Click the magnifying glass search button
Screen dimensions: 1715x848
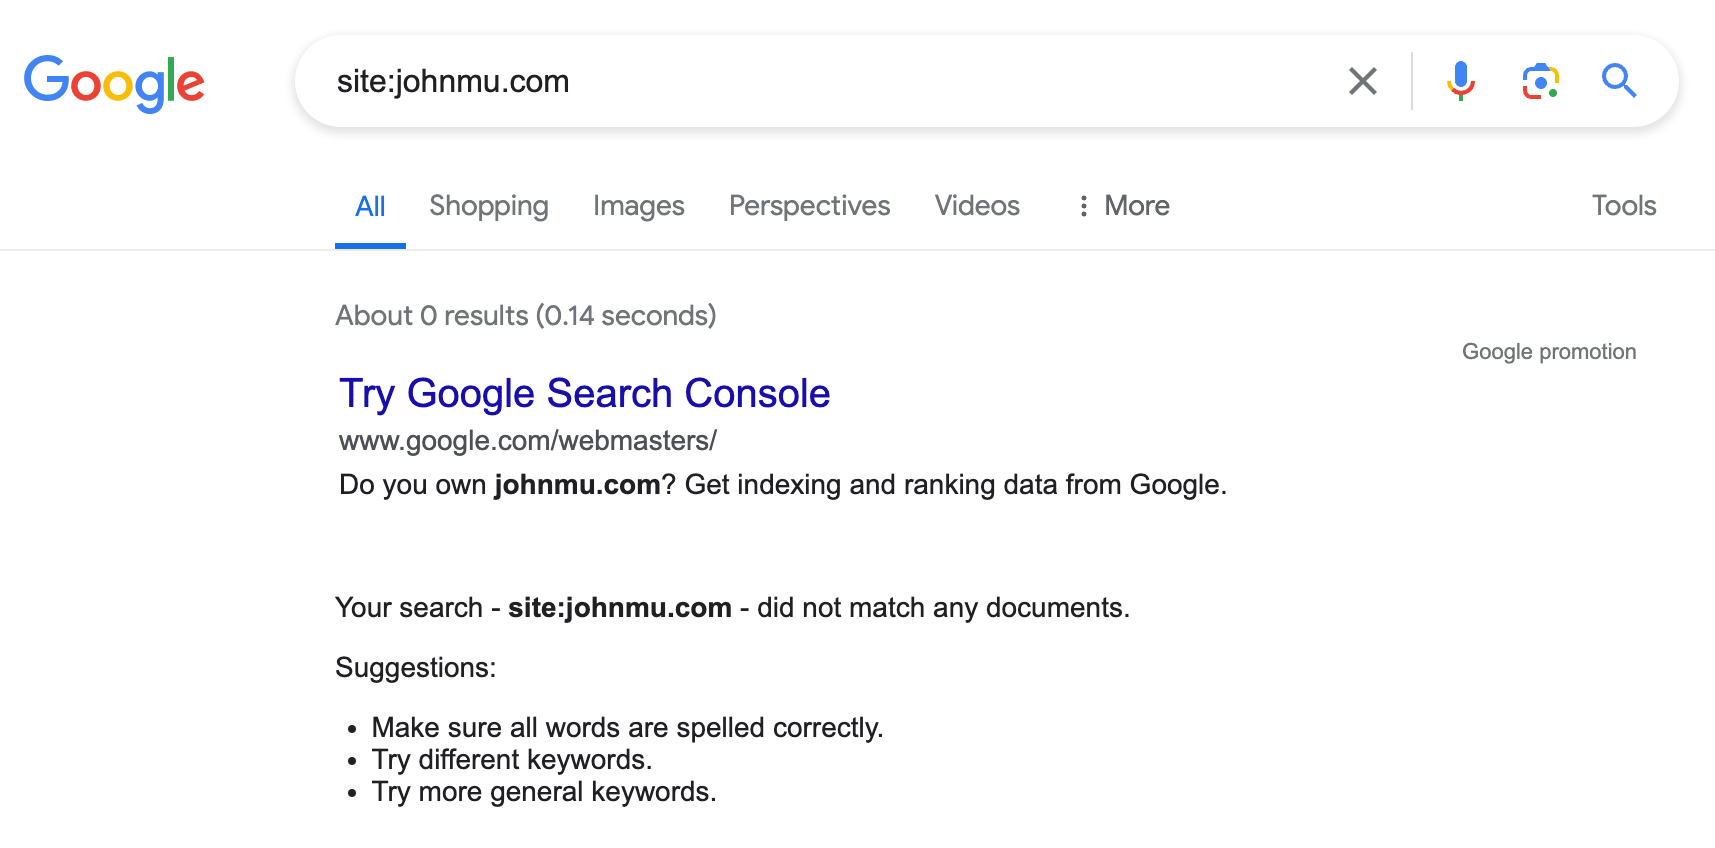click(x=1619, y=80)
